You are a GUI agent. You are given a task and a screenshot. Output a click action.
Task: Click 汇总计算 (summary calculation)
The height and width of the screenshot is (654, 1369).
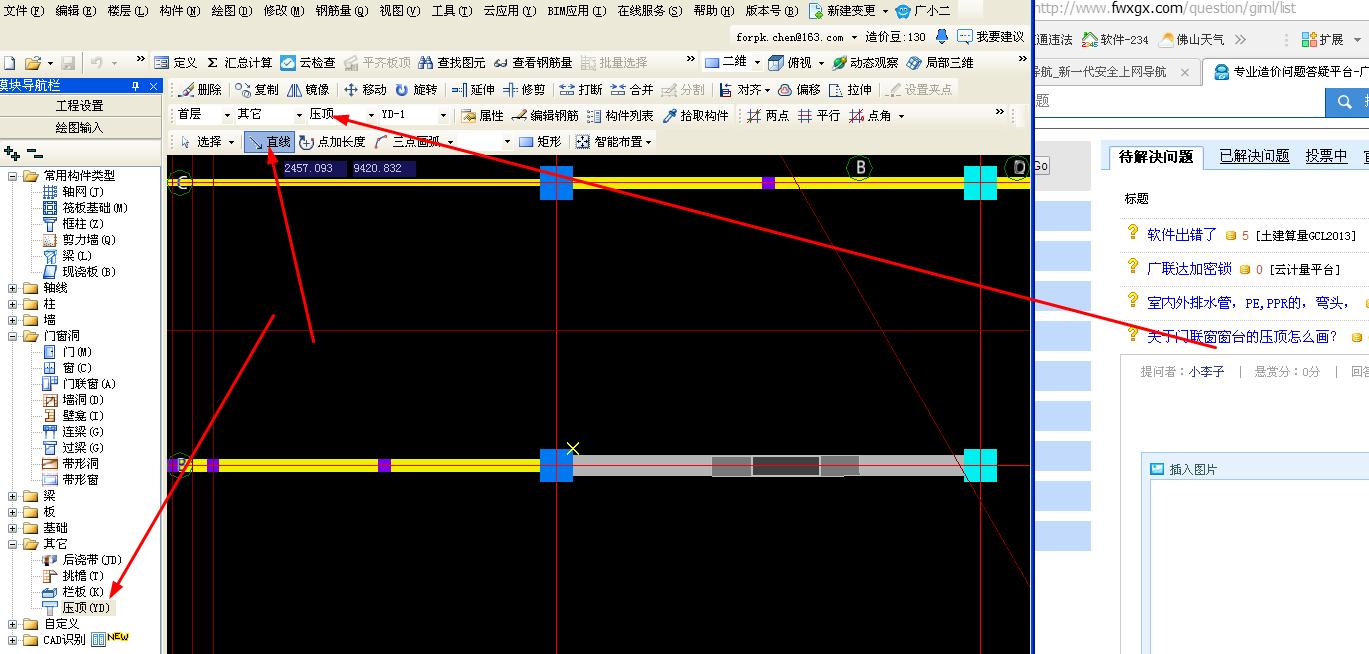(239, 62)
